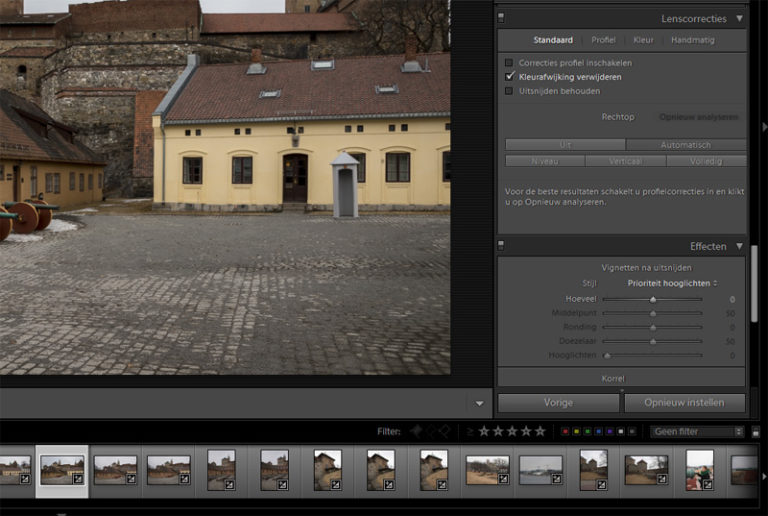Switch to the Handmatig tab
768x516 pixels.
pyautogui.click(x=693, y=40)
